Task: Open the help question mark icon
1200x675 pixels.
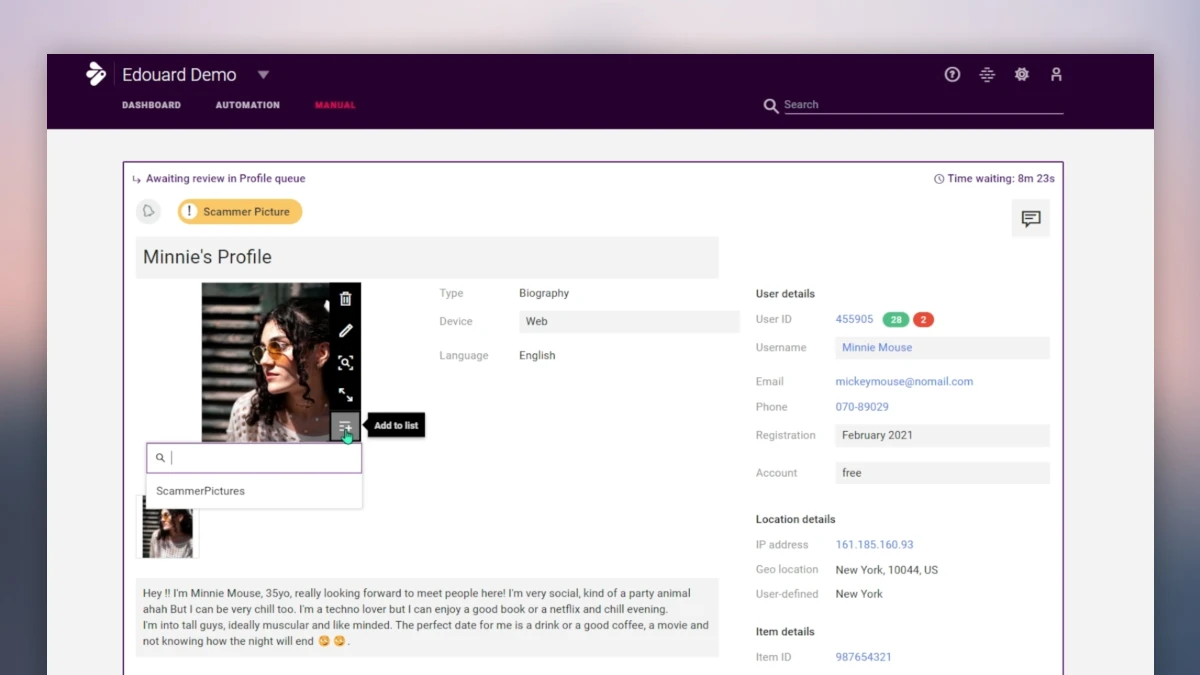Action: coord(952,74)
